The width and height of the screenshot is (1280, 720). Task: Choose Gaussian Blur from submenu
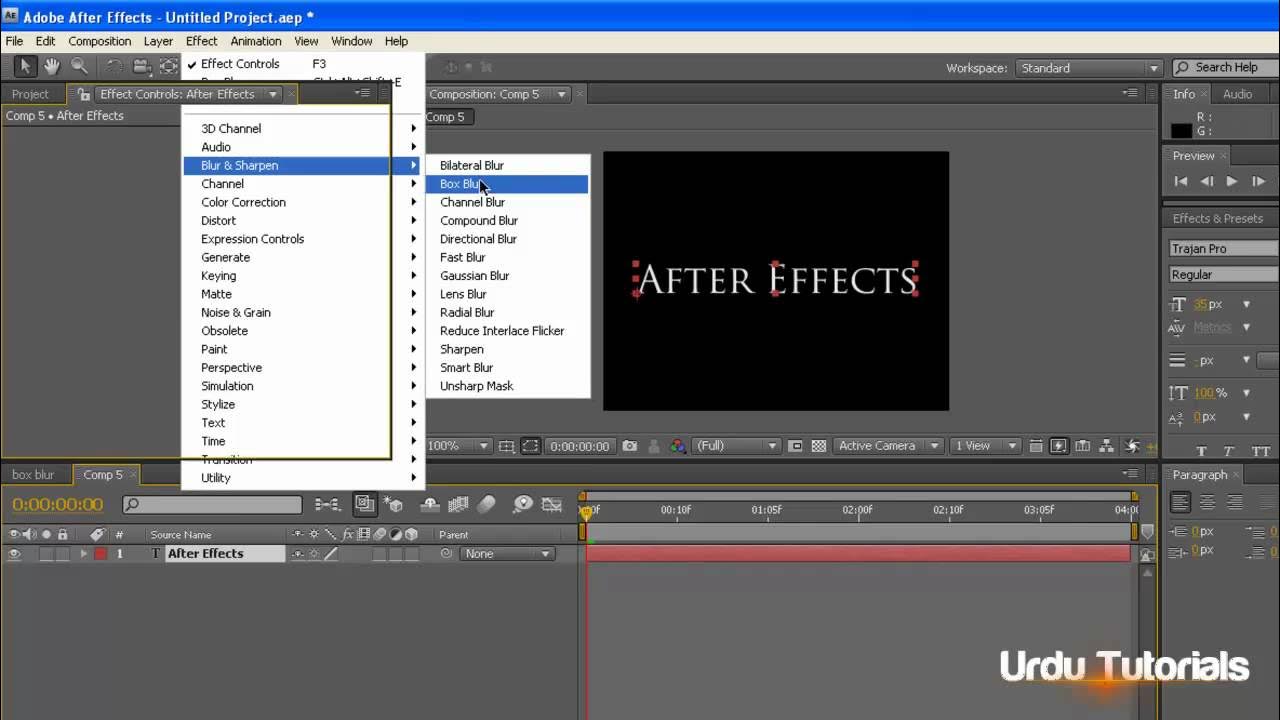tap(507, 276)
